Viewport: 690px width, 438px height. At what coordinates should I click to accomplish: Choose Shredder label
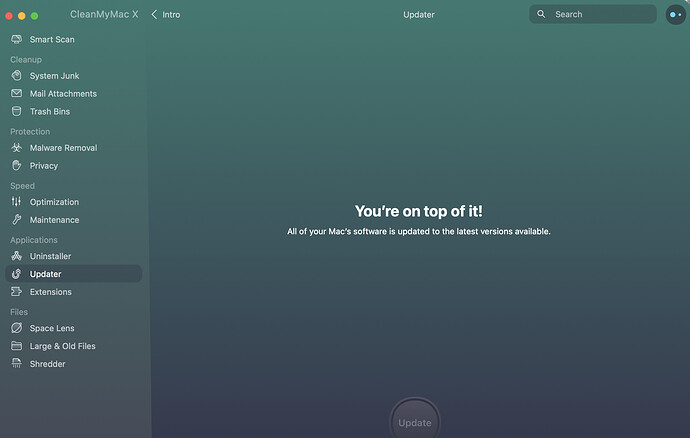(48, 364)
